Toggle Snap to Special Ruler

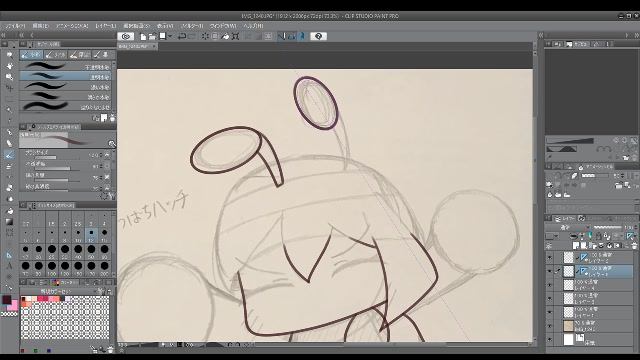tap(291, 36)
